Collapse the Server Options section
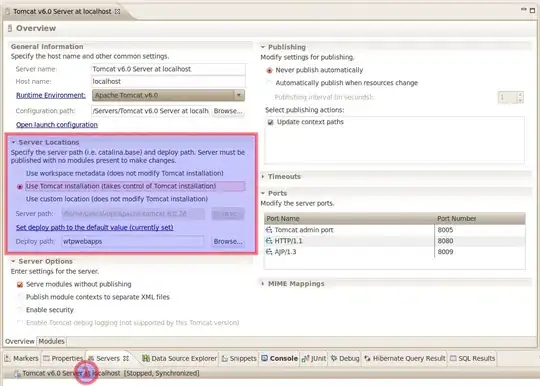The image size is (540, 386). pos(13,261)
